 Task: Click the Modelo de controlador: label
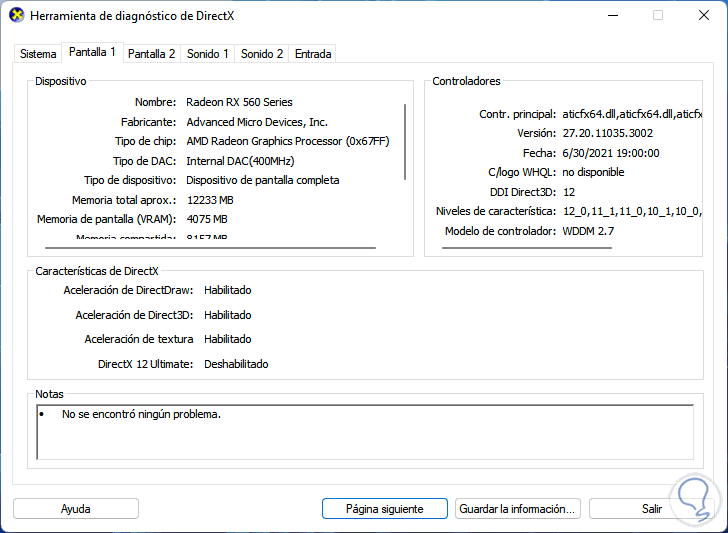(x=500, y=231)
